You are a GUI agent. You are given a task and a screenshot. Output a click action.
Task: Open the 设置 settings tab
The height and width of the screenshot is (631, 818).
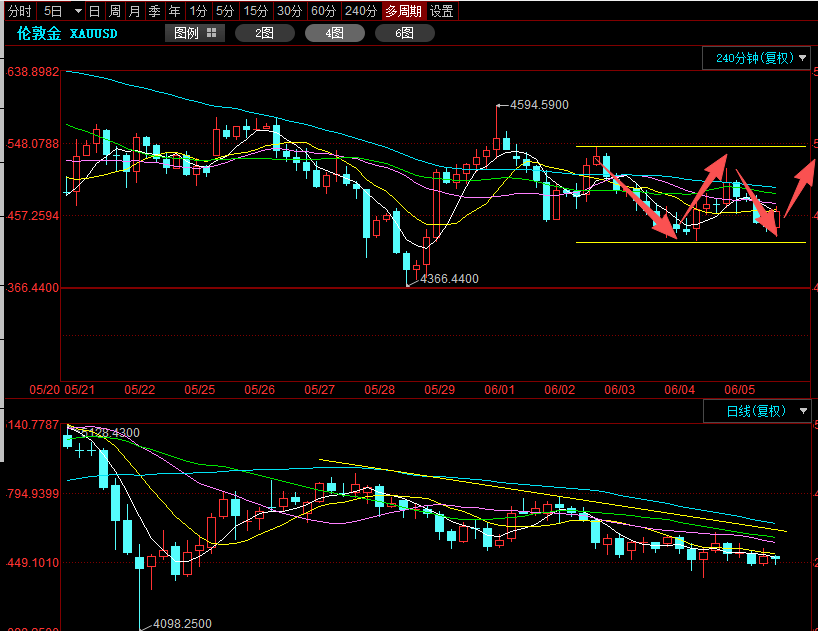pos(442,11)
